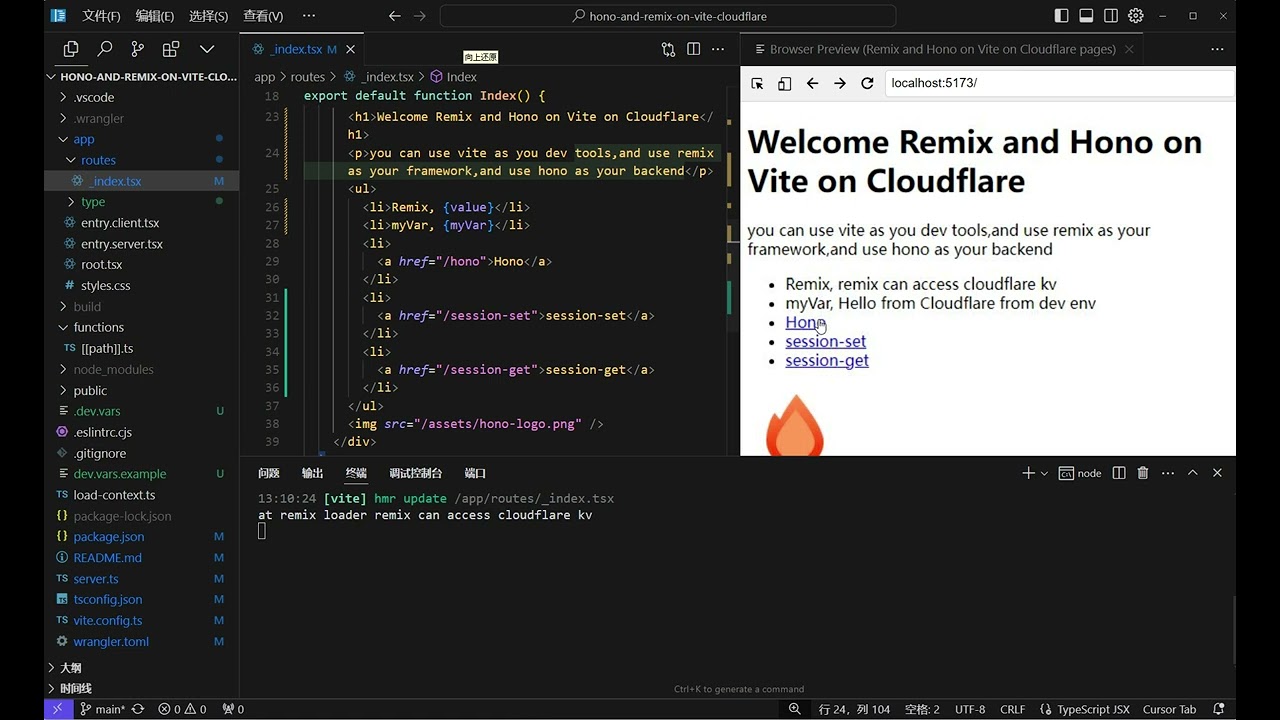Go back in the Browser Preview
Viewport: 1280px width, 720px height.
click(812, 83)
